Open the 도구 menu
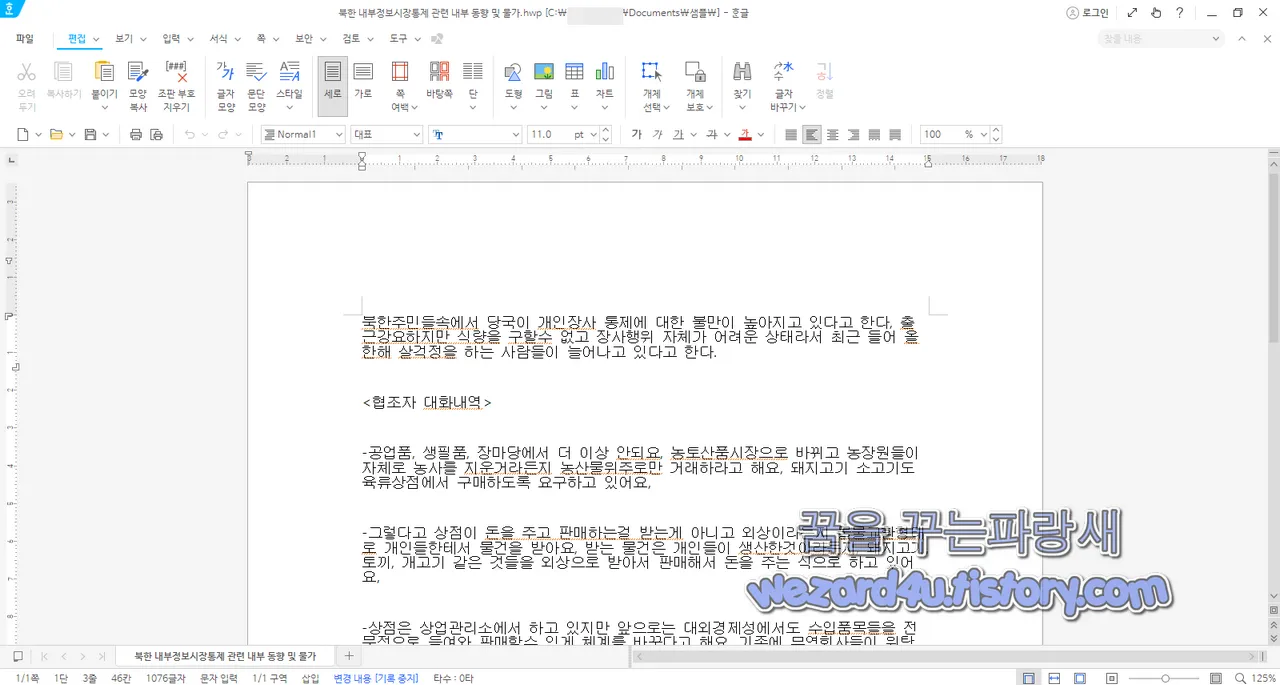 (x=405, y=38)
